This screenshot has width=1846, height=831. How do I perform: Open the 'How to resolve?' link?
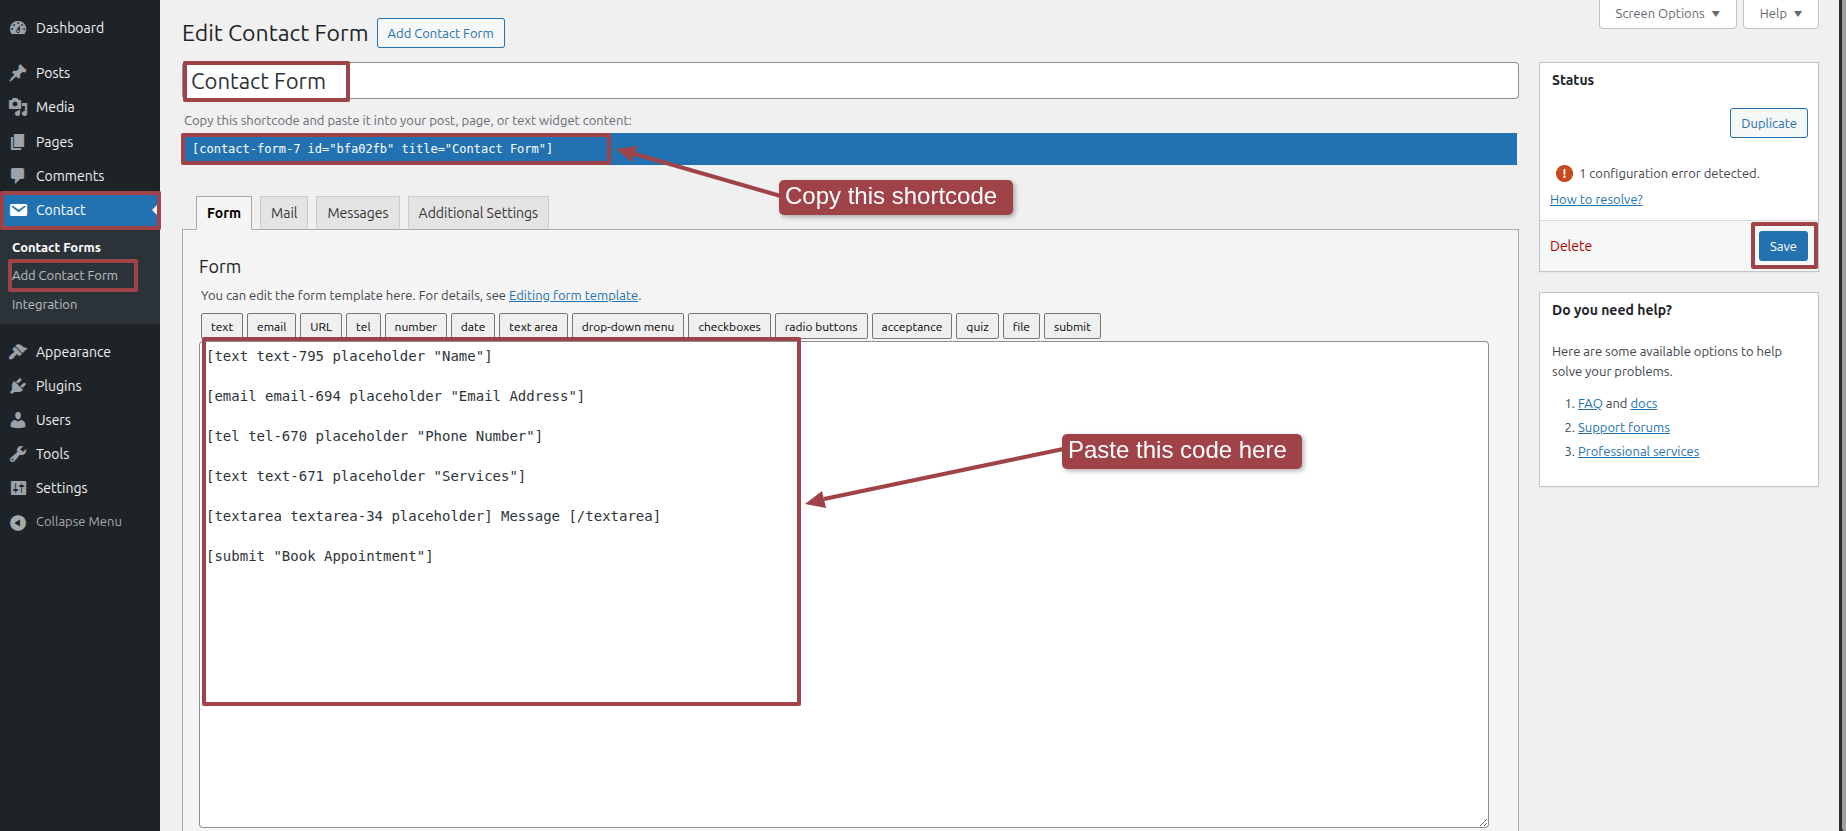[x=1596, y=200]
